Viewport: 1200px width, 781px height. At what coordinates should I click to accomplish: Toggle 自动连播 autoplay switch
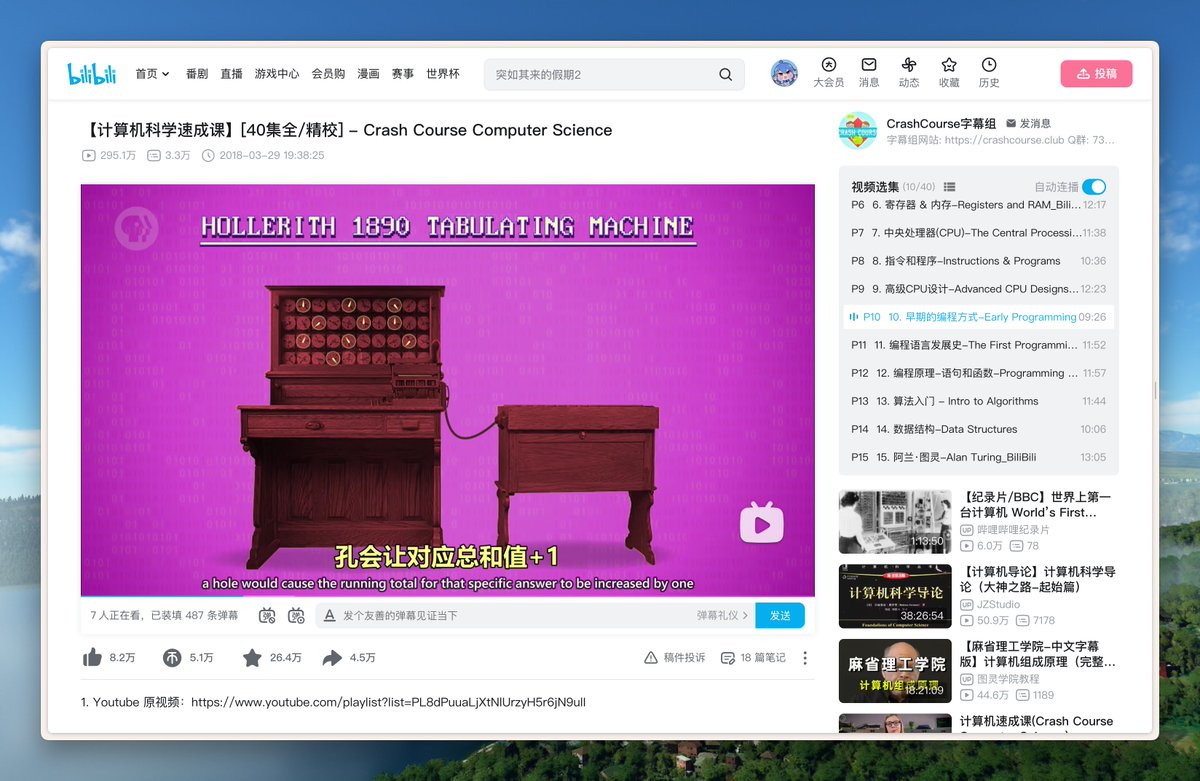click(1094, 187)
